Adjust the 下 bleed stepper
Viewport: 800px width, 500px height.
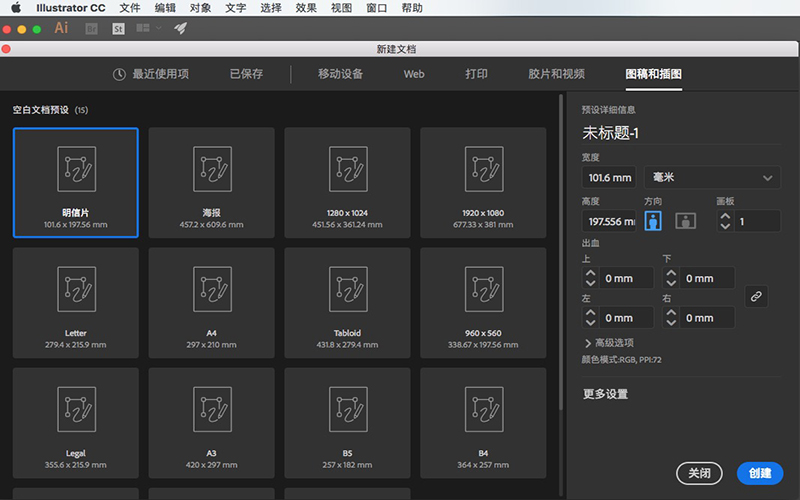click(x=671, y=278)
